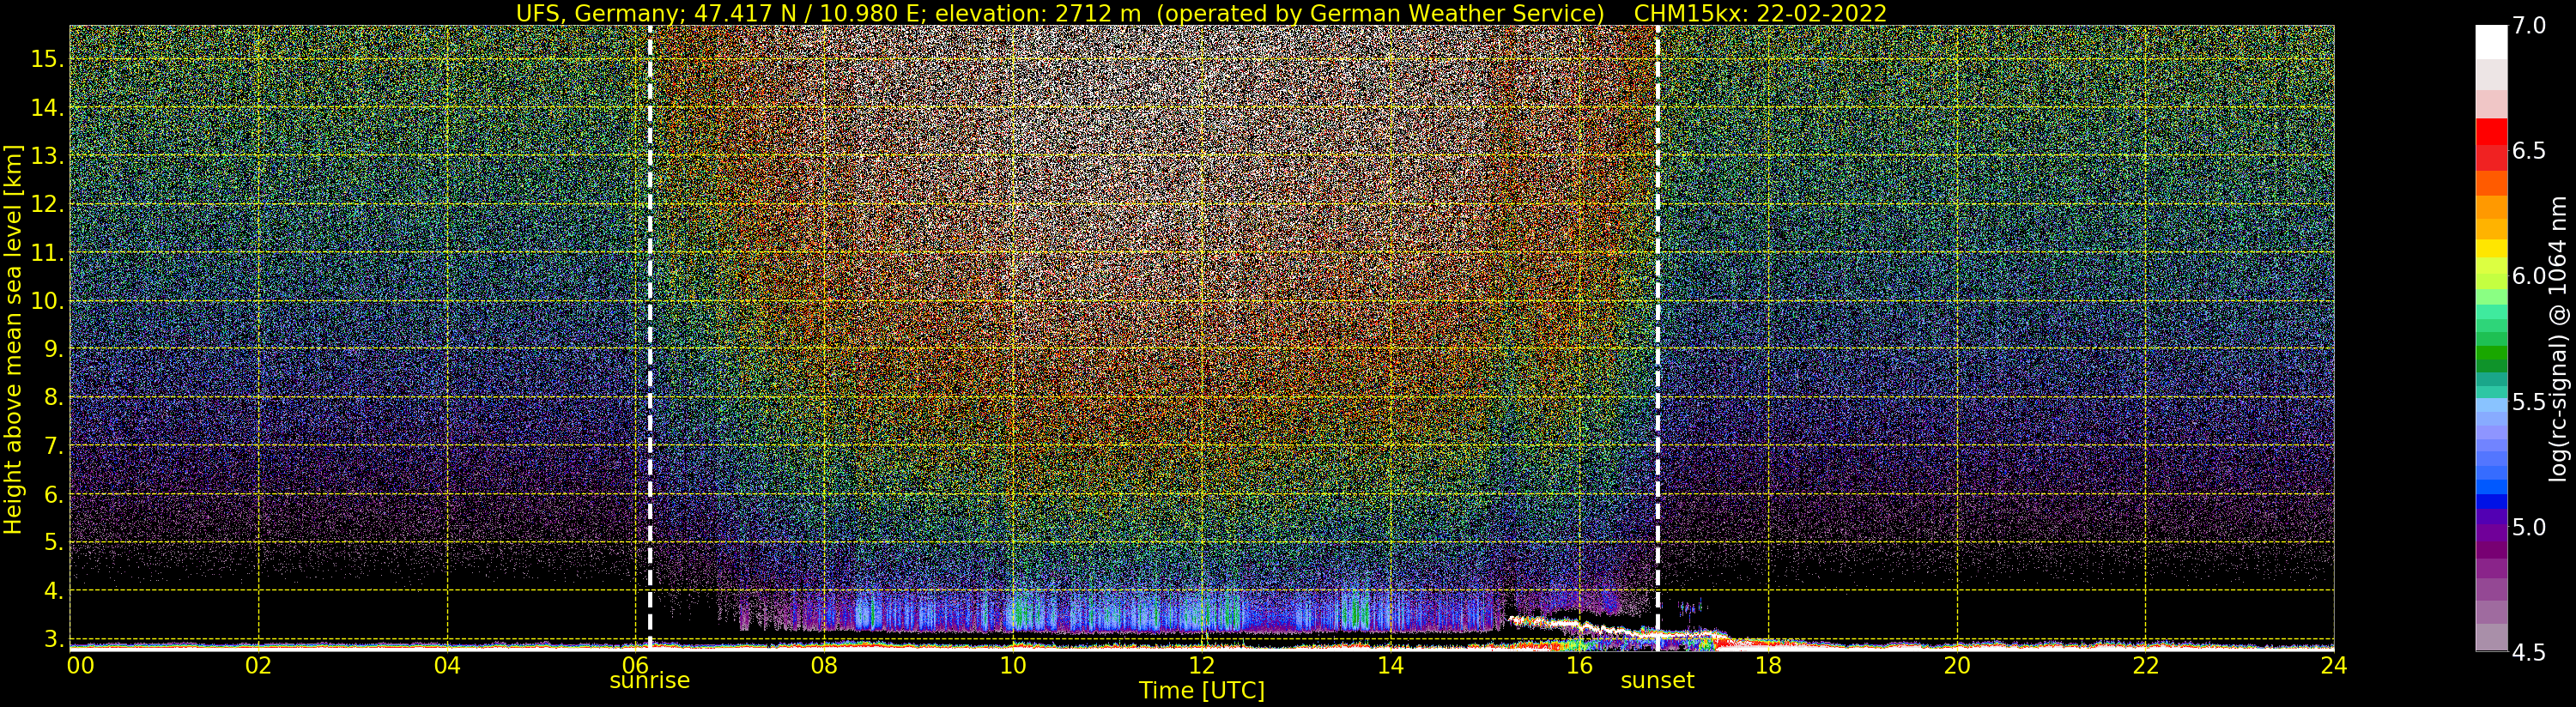Screen dimensions: 2576x707
Task: Click the 'sunrise' label below the axis
Action: [x=650, y=680]
